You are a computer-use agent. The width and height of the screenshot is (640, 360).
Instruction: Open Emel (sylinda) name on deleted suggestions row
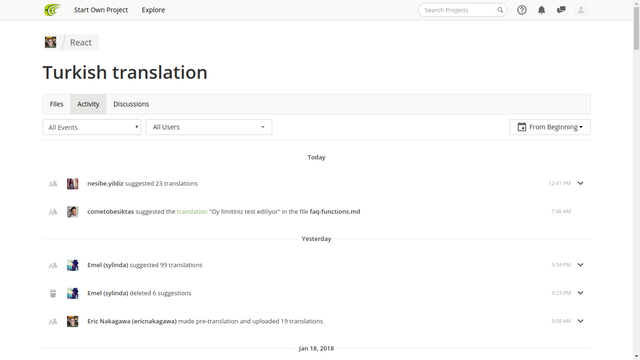(108, 293)
